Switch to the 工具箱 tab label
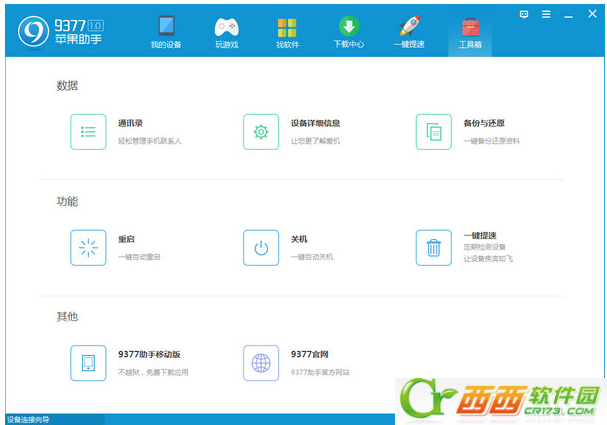Screen dimensions: 607x425 click(470, 45)
